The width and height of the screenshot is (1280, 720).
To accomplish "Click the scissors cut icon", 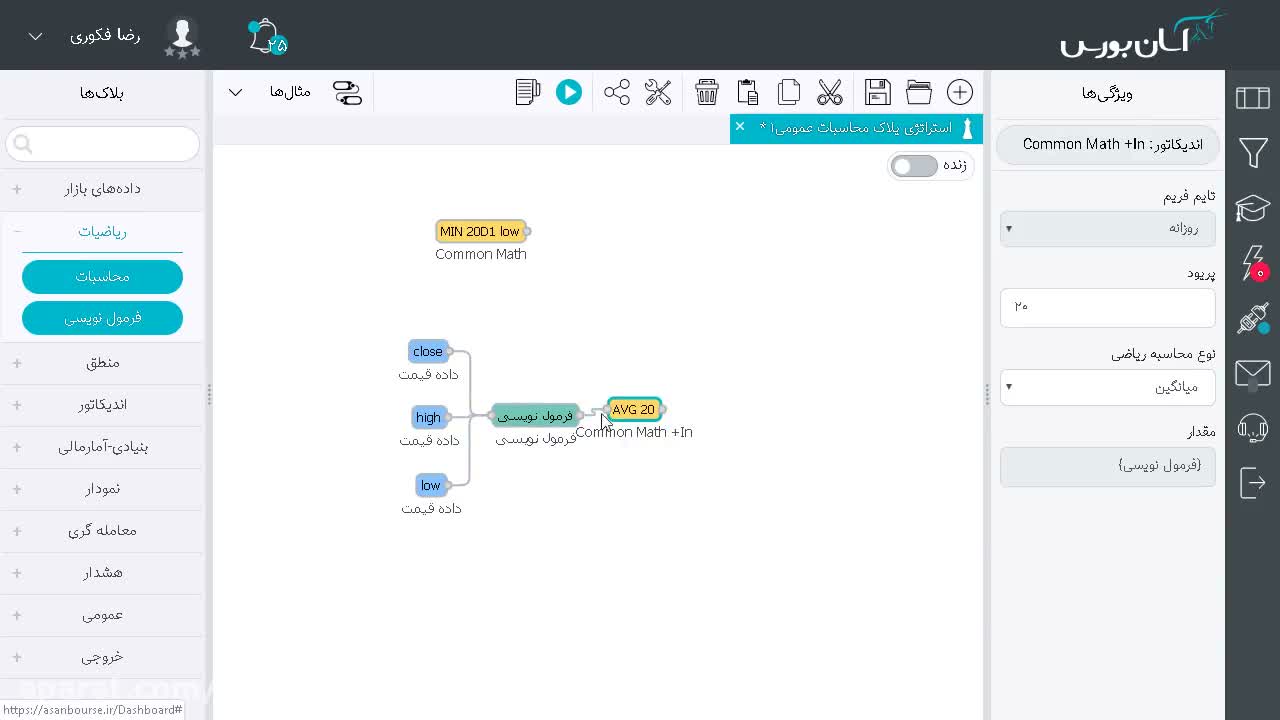I will click(830, 92).
